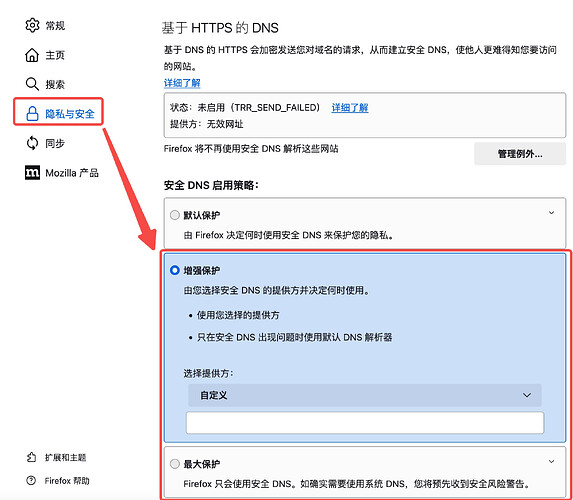Click the 基于 HTTPS 的 DNS heading
The height and width of the screenshot is (500, 573).
click(220, 28)
